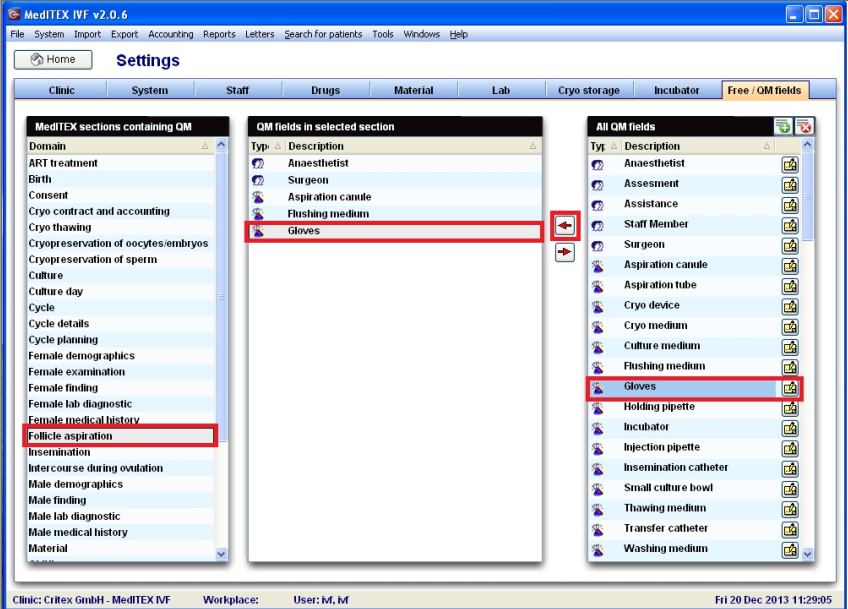848x609 pixels.
Task: Click the Home button
Action: point(53,59)
